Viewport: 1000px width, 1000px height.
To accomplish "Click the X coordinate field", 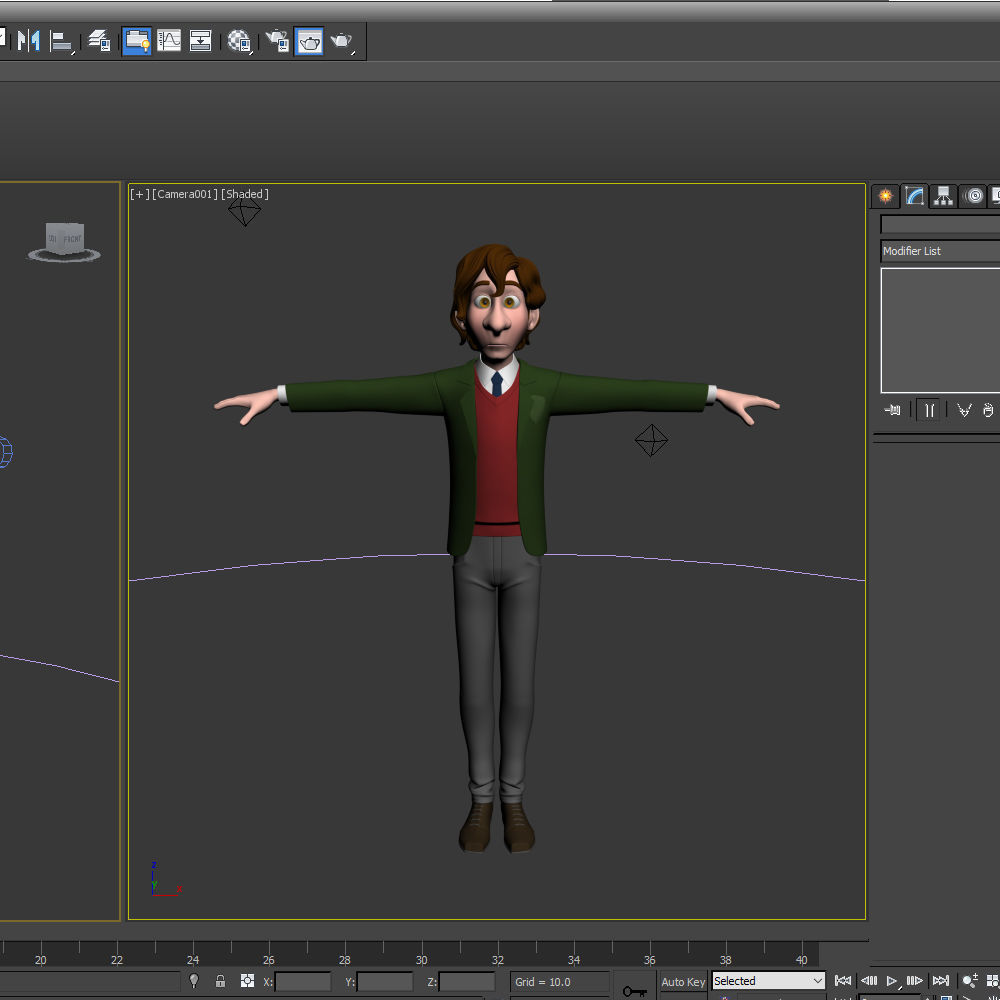I will click(303, 982).
